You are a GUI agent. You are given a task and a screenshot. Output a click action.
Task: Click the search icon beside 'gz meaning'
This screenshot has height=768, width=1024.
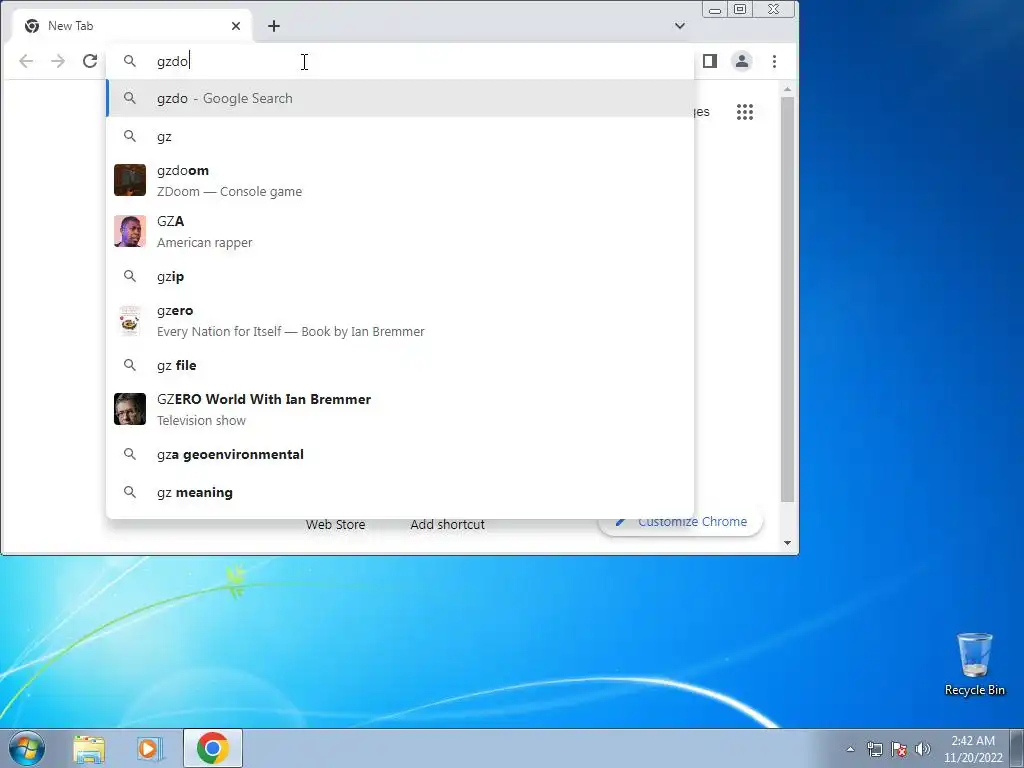coord(130,492)
